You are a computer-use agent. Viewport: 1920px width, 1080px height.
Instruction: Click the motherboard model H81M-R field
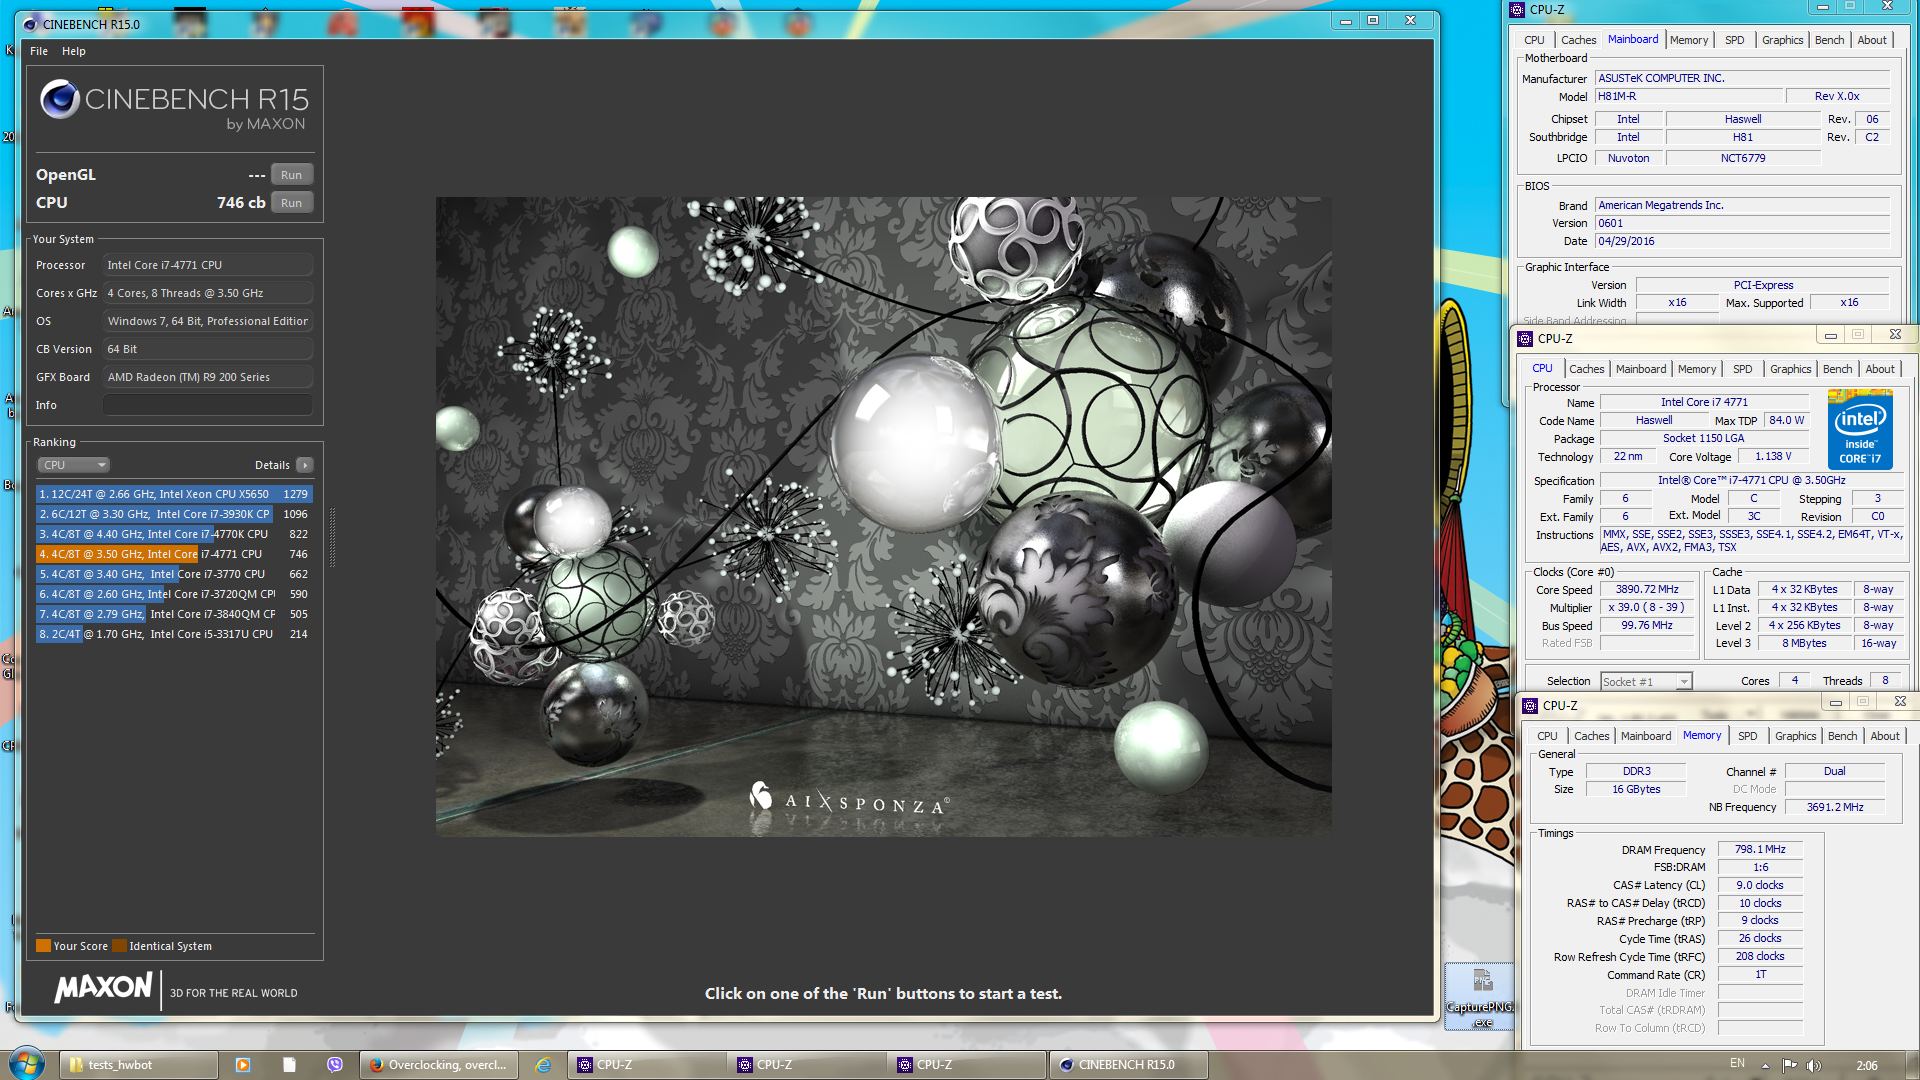[x=1690, y=97]
